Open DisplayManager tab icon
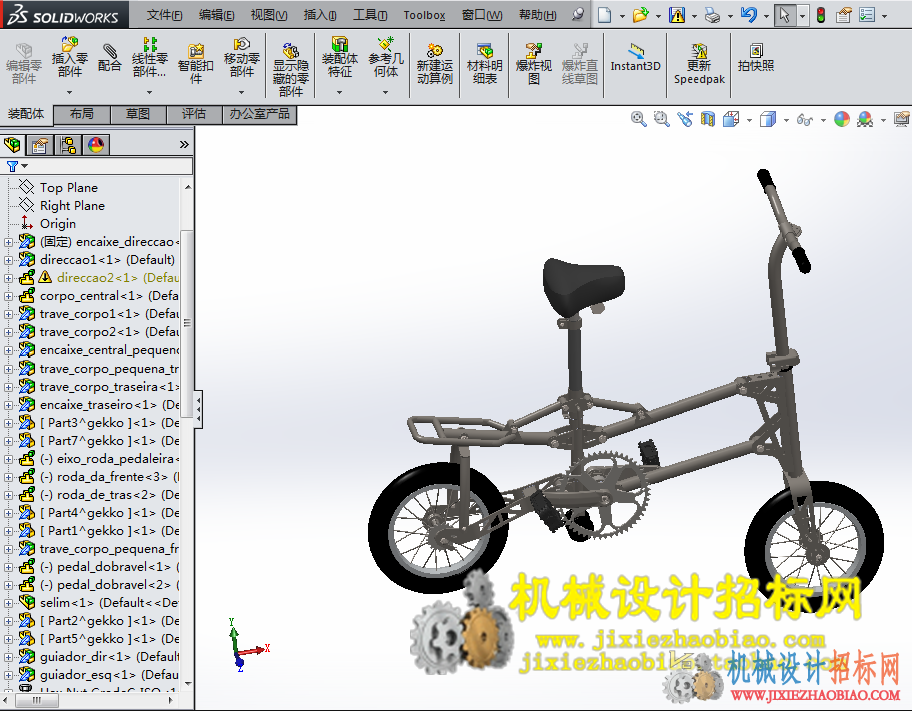The image size is (912, 711). click(96, 145)
